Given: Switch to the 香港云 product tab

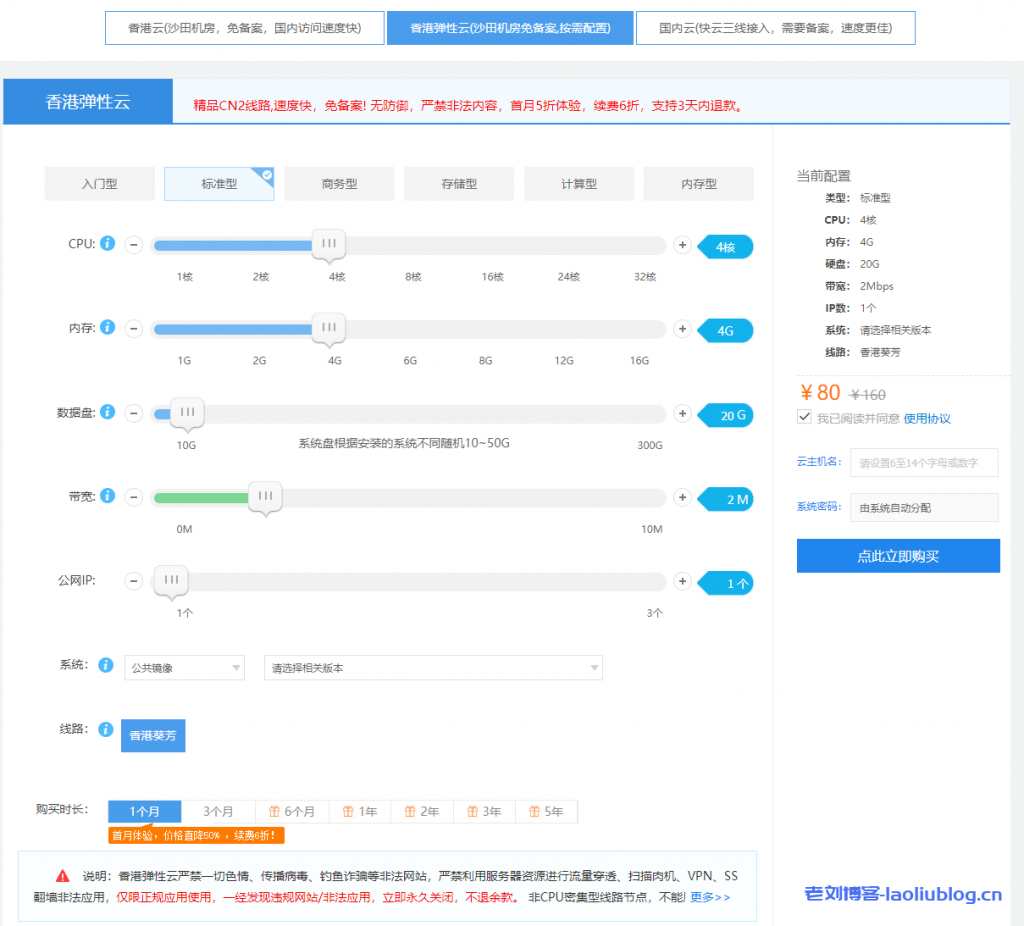Looking at the screenshot, I should (x=243, y=28).
